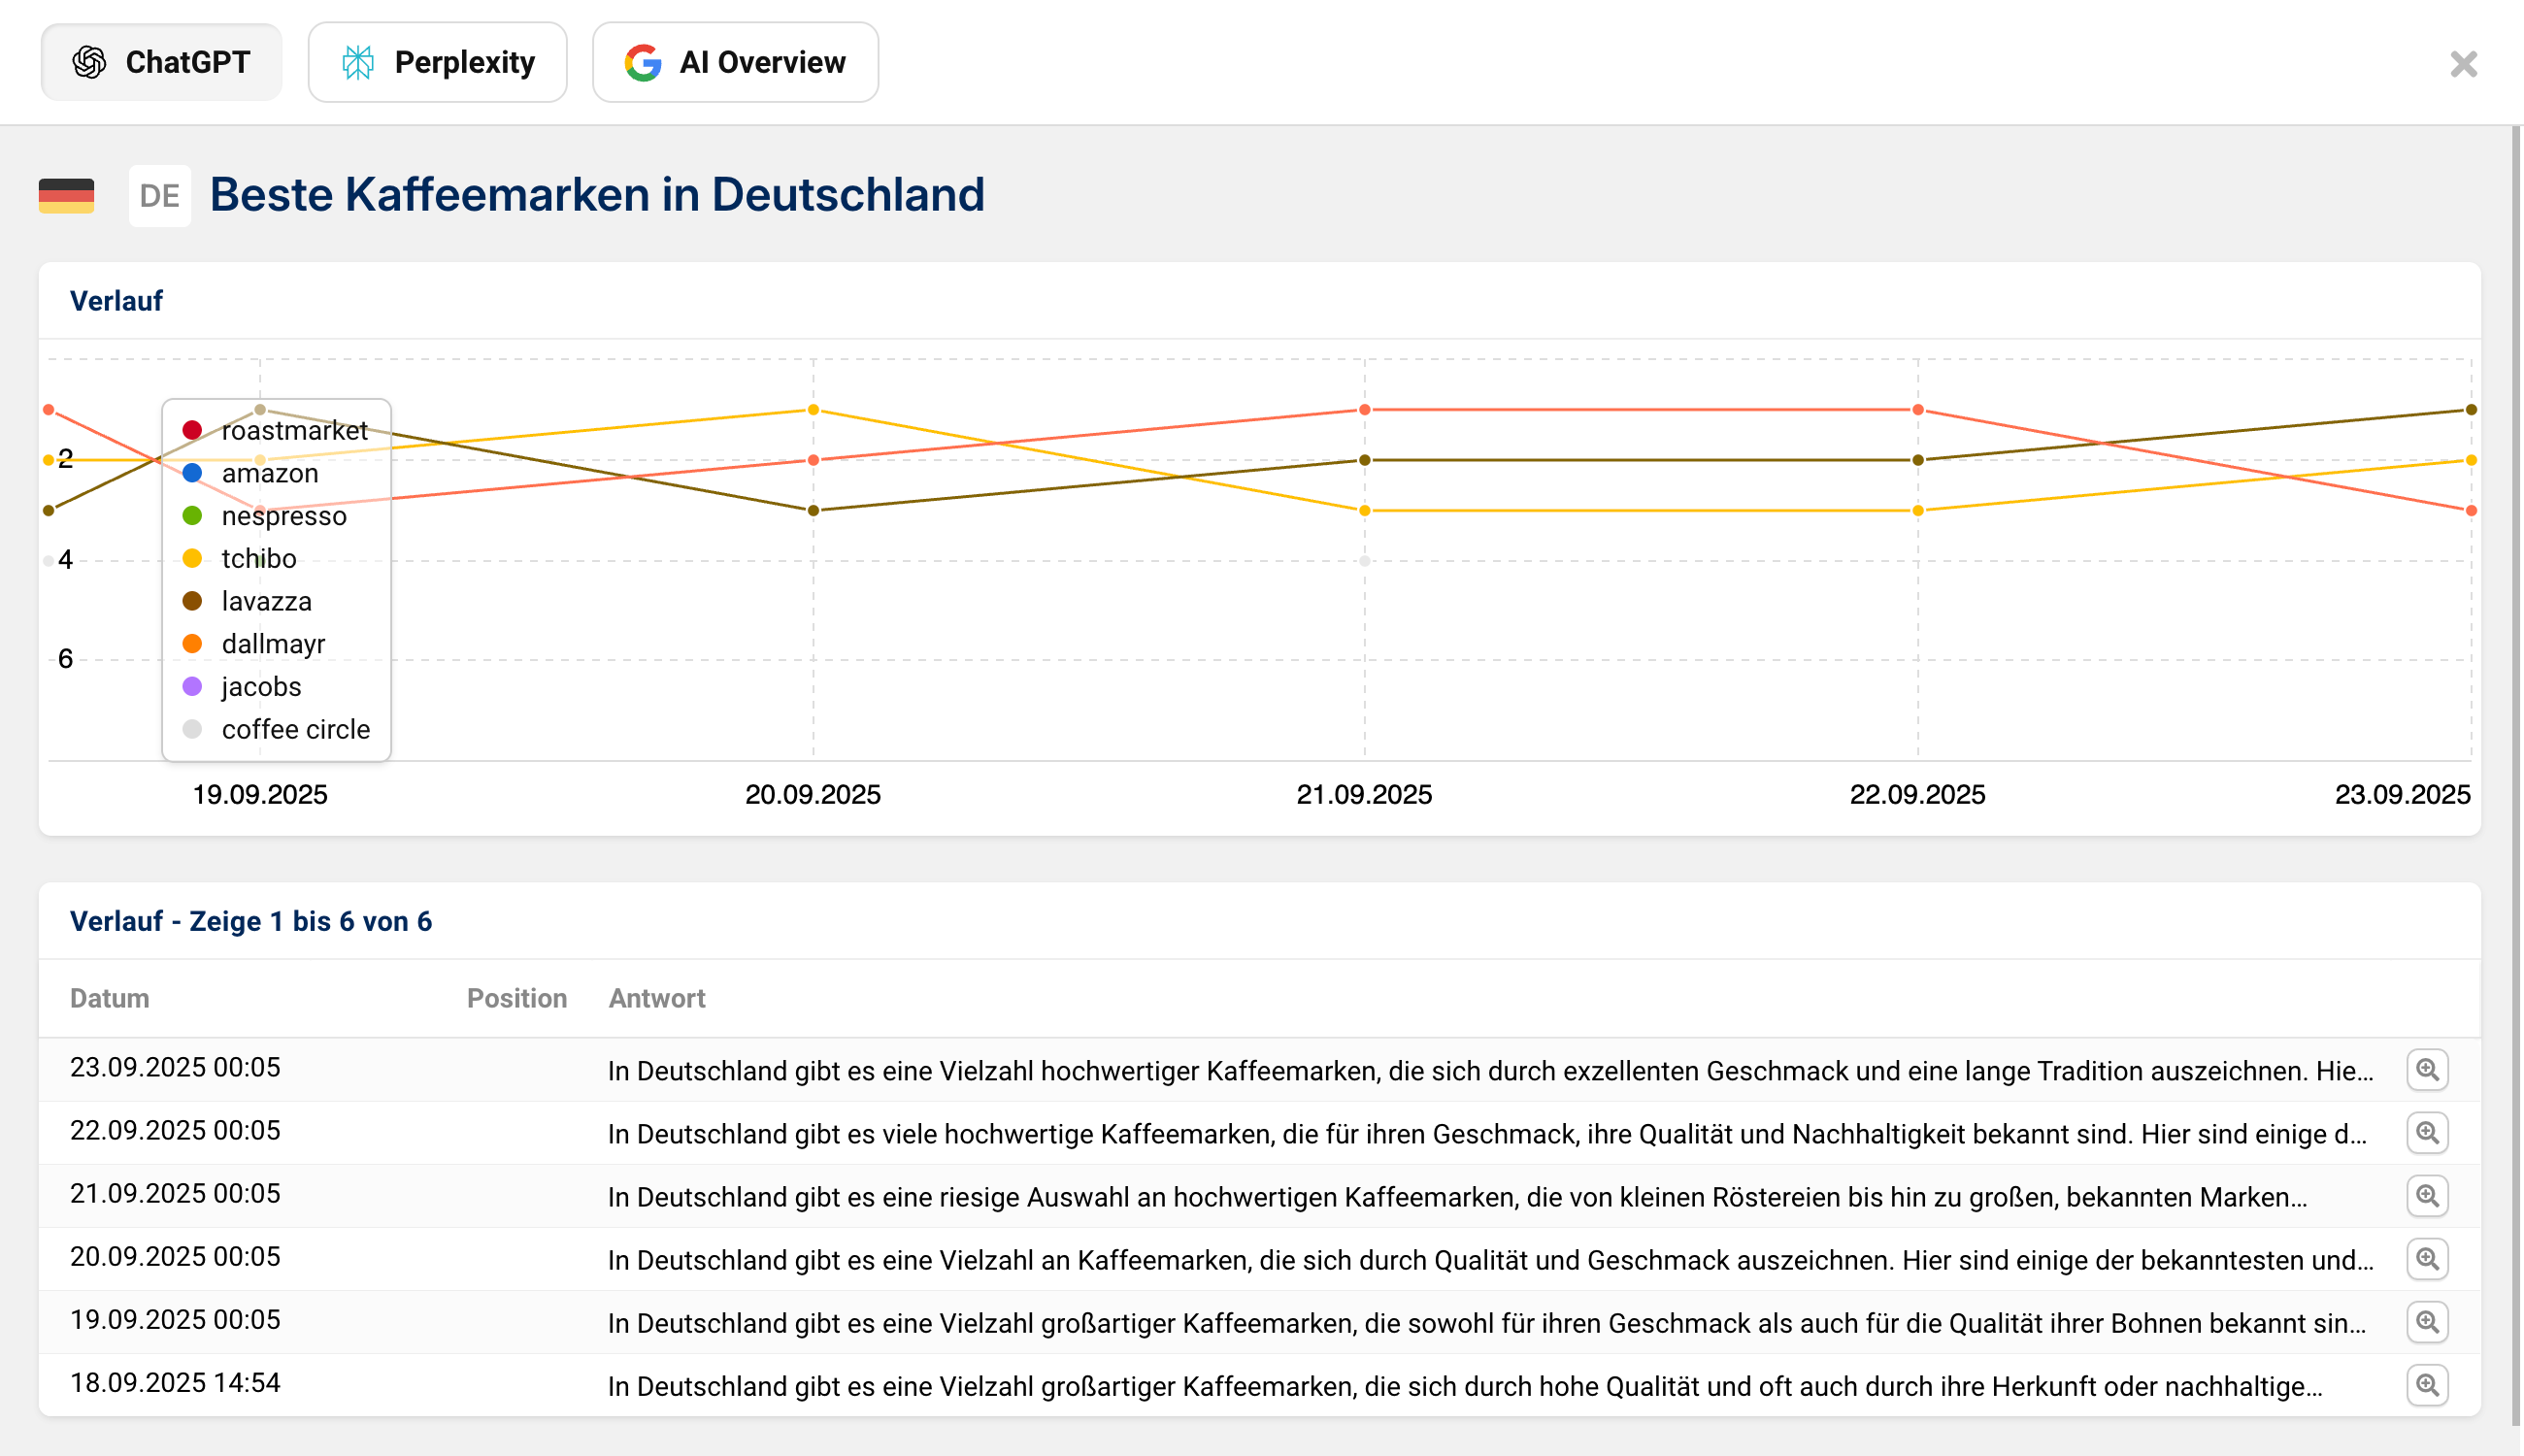Dismiss the panel with the X button
2524x1456 pixels.
2463,64
